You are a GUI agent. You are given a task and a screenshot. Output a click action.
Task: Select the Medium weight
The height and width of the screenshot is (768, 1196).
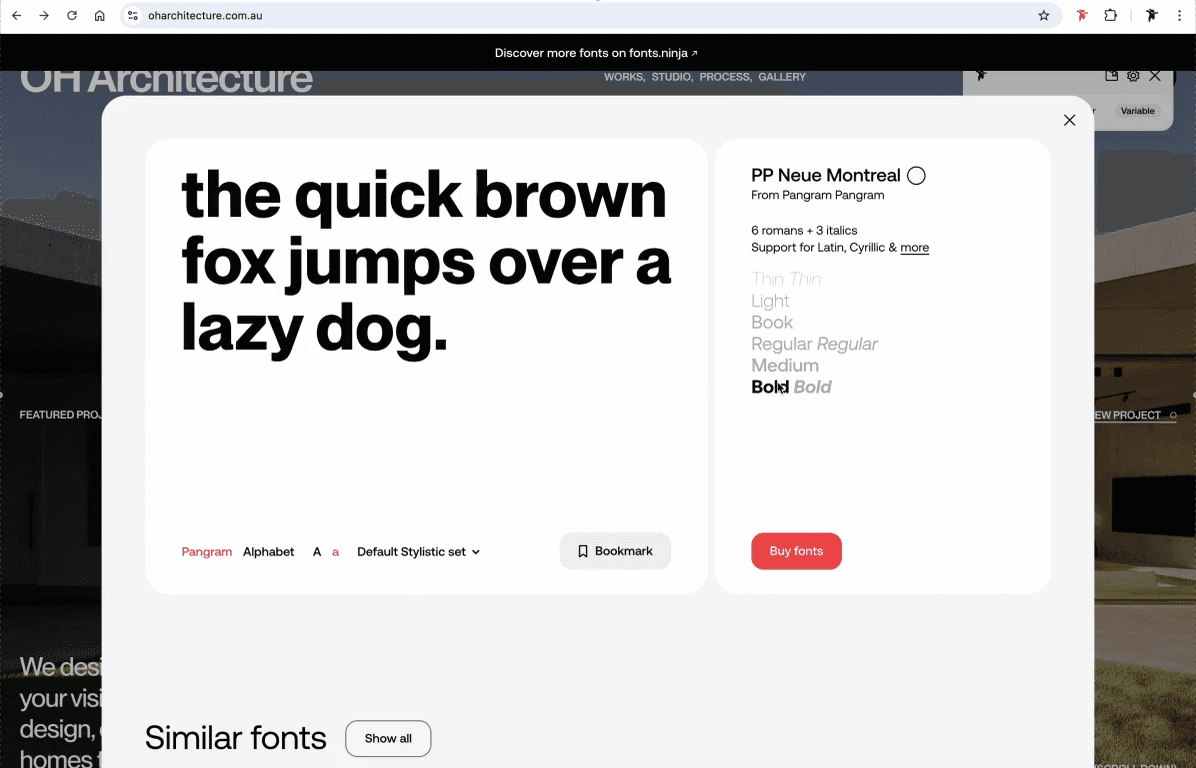tap(785, 365)
